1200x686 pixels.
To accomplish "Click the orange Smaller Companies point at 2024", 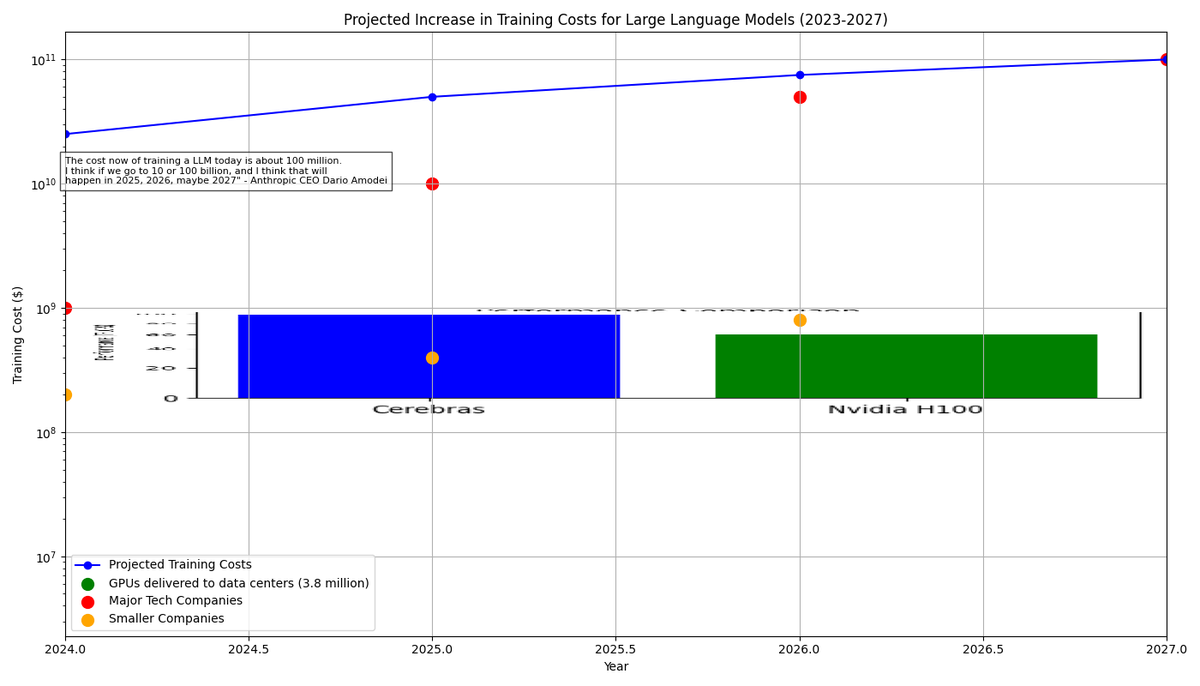I will pos(66,395).
